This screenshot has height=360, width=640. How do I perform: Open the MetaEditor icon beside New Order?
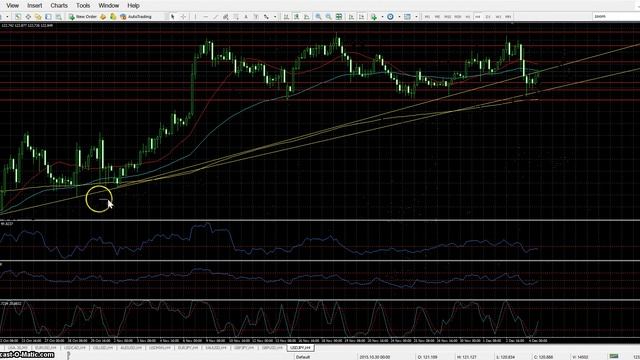[x=103, y=17]
